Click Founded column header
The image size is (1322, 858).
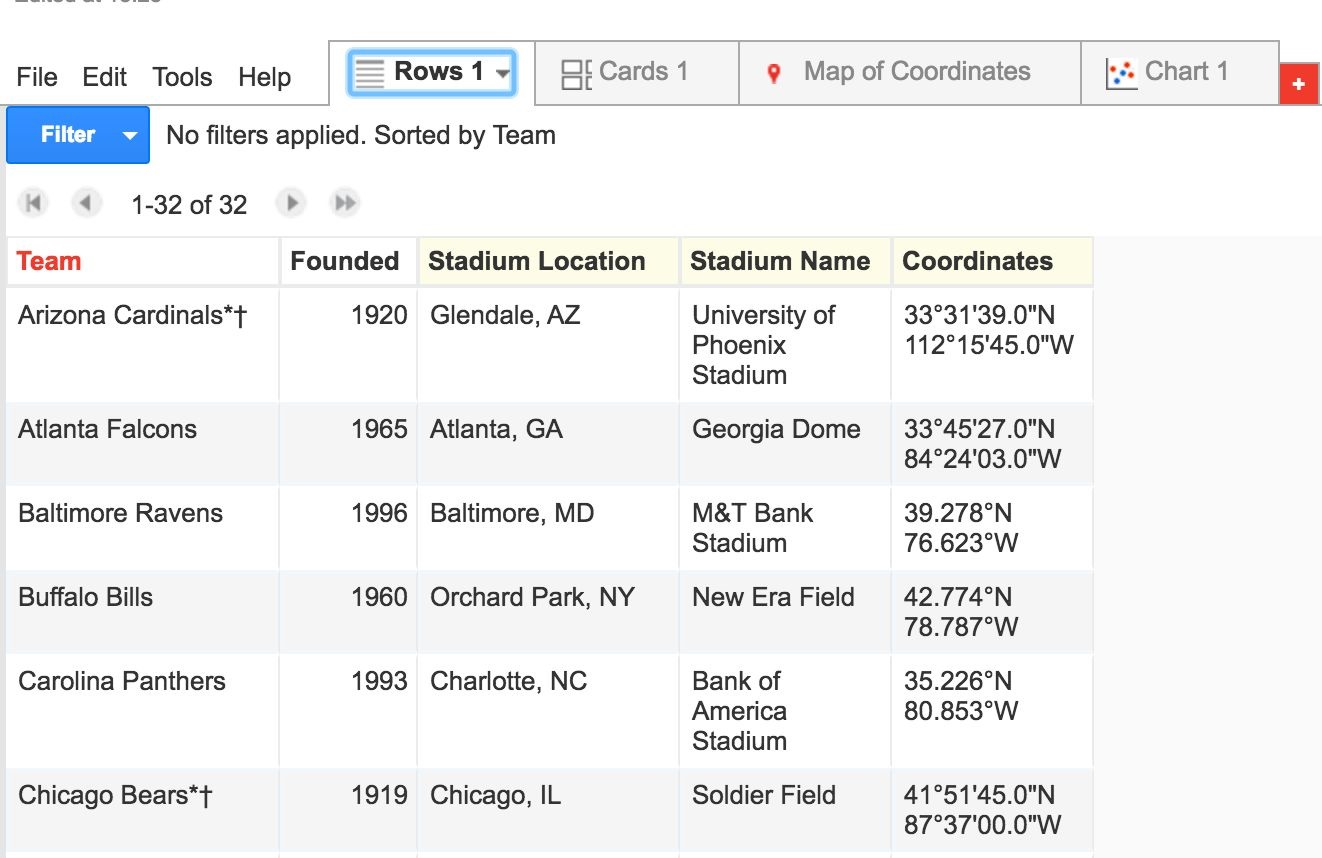[x=348, y=261]
